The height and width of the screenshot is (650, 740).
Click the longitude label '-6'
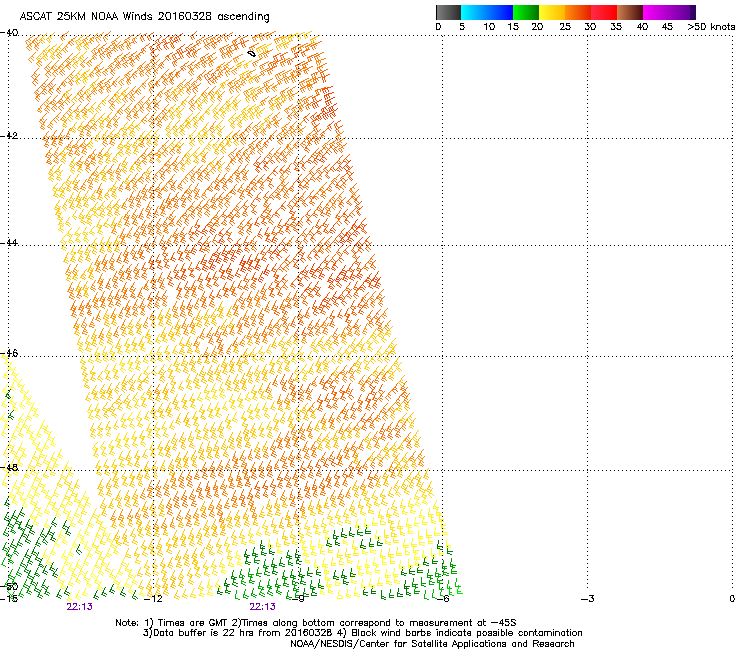pyautogui.click(x=443, y=599)
